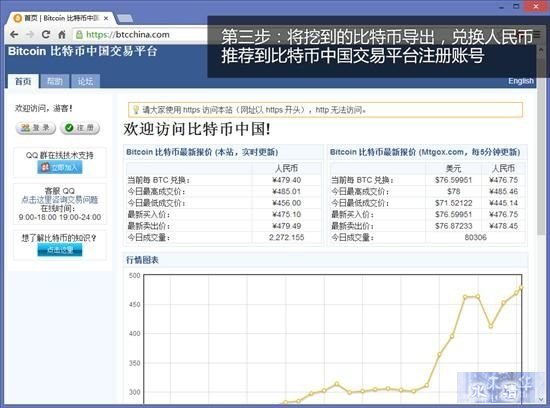Select today's low price ¥456.00
550x408 pixels.
(287, 203)
